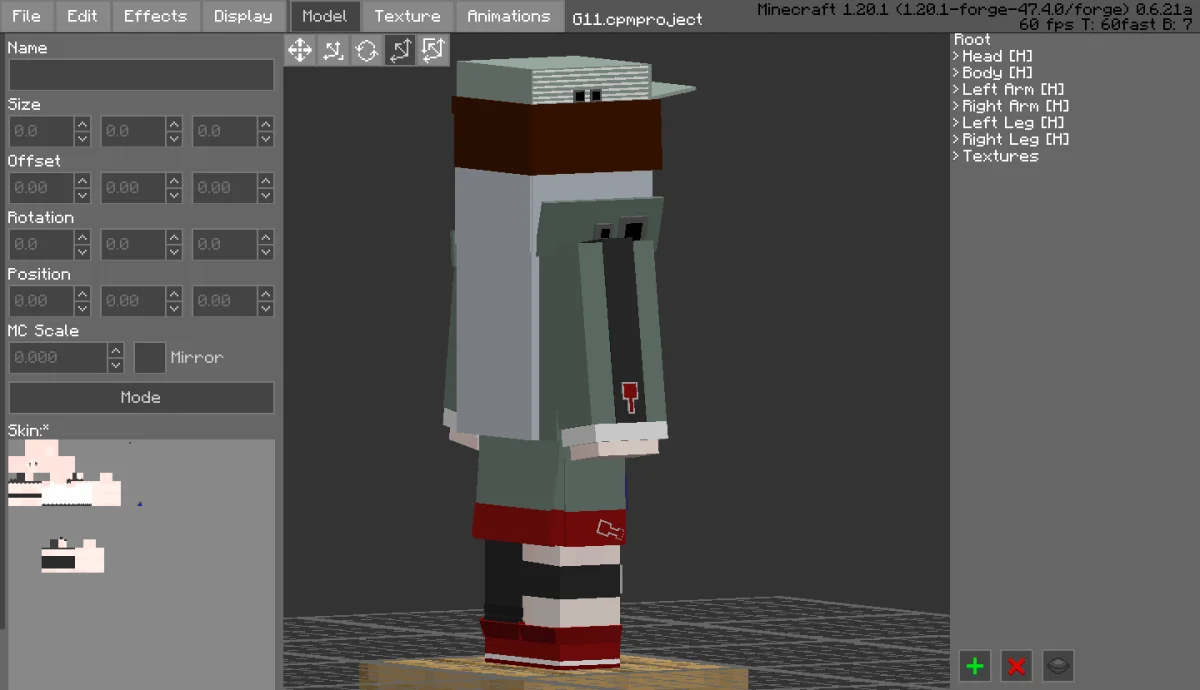Click the Minecraft 1.20.1 version text
Screen dimensions: 1200x690
[974, 9]
